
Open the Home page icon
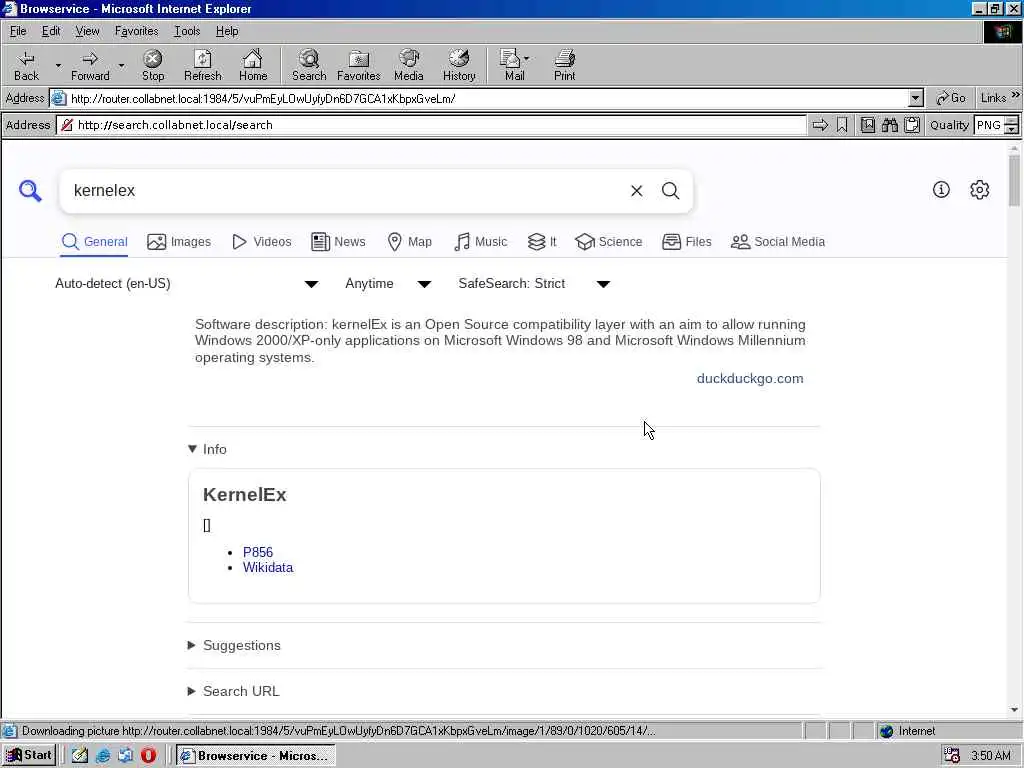pos(253,65)
